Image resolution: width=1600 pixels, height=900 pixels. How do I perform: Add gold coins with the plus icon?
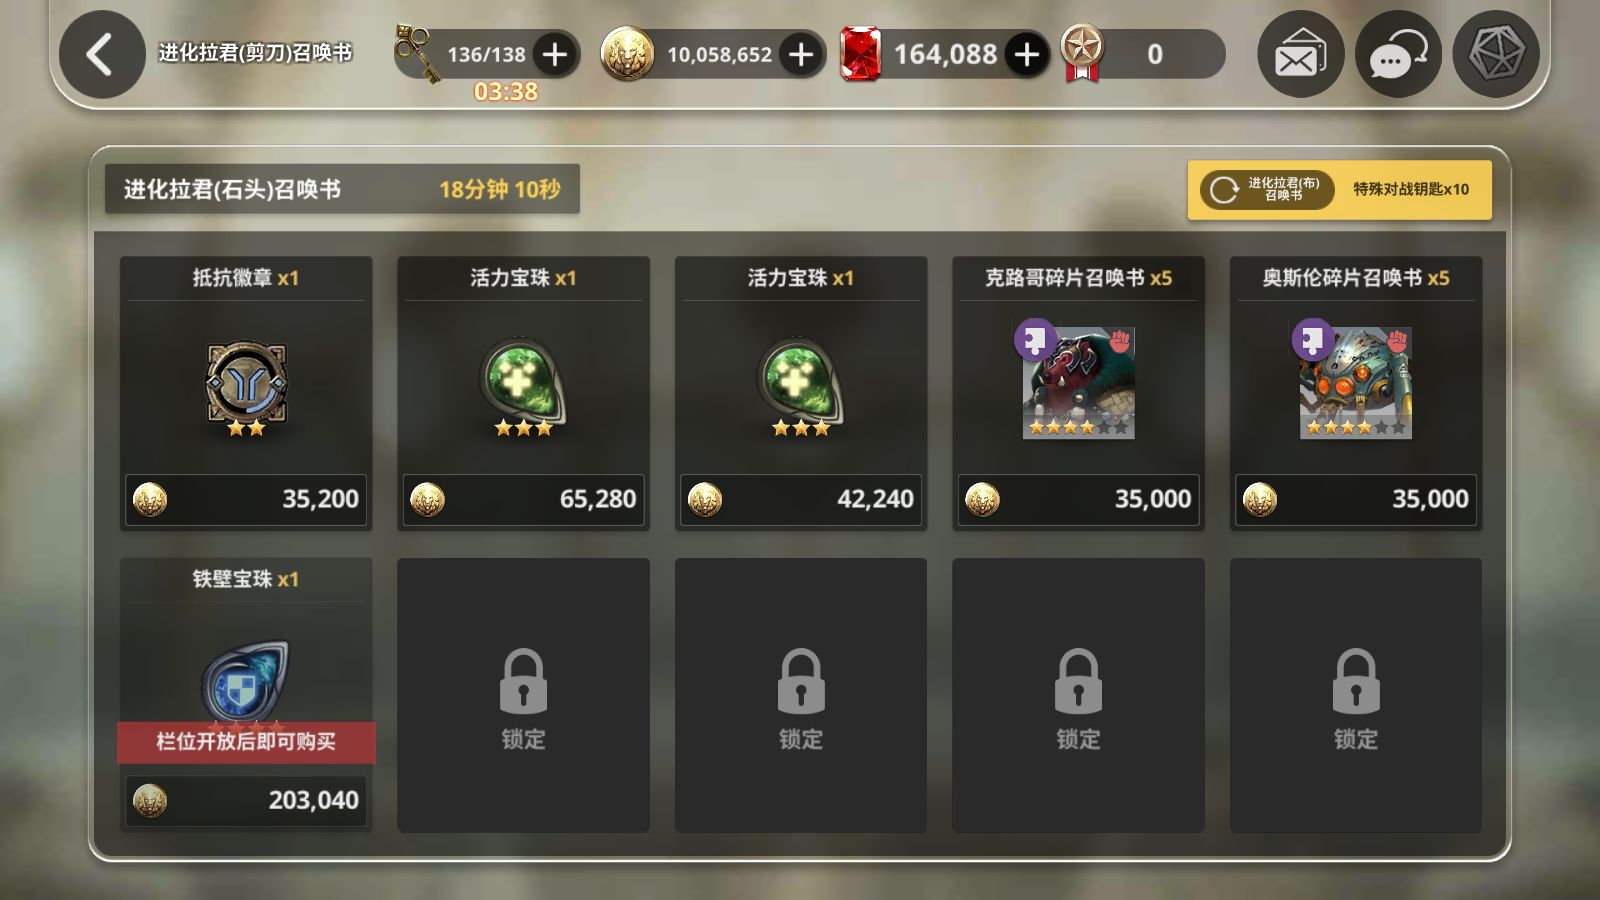pos(801,54)
